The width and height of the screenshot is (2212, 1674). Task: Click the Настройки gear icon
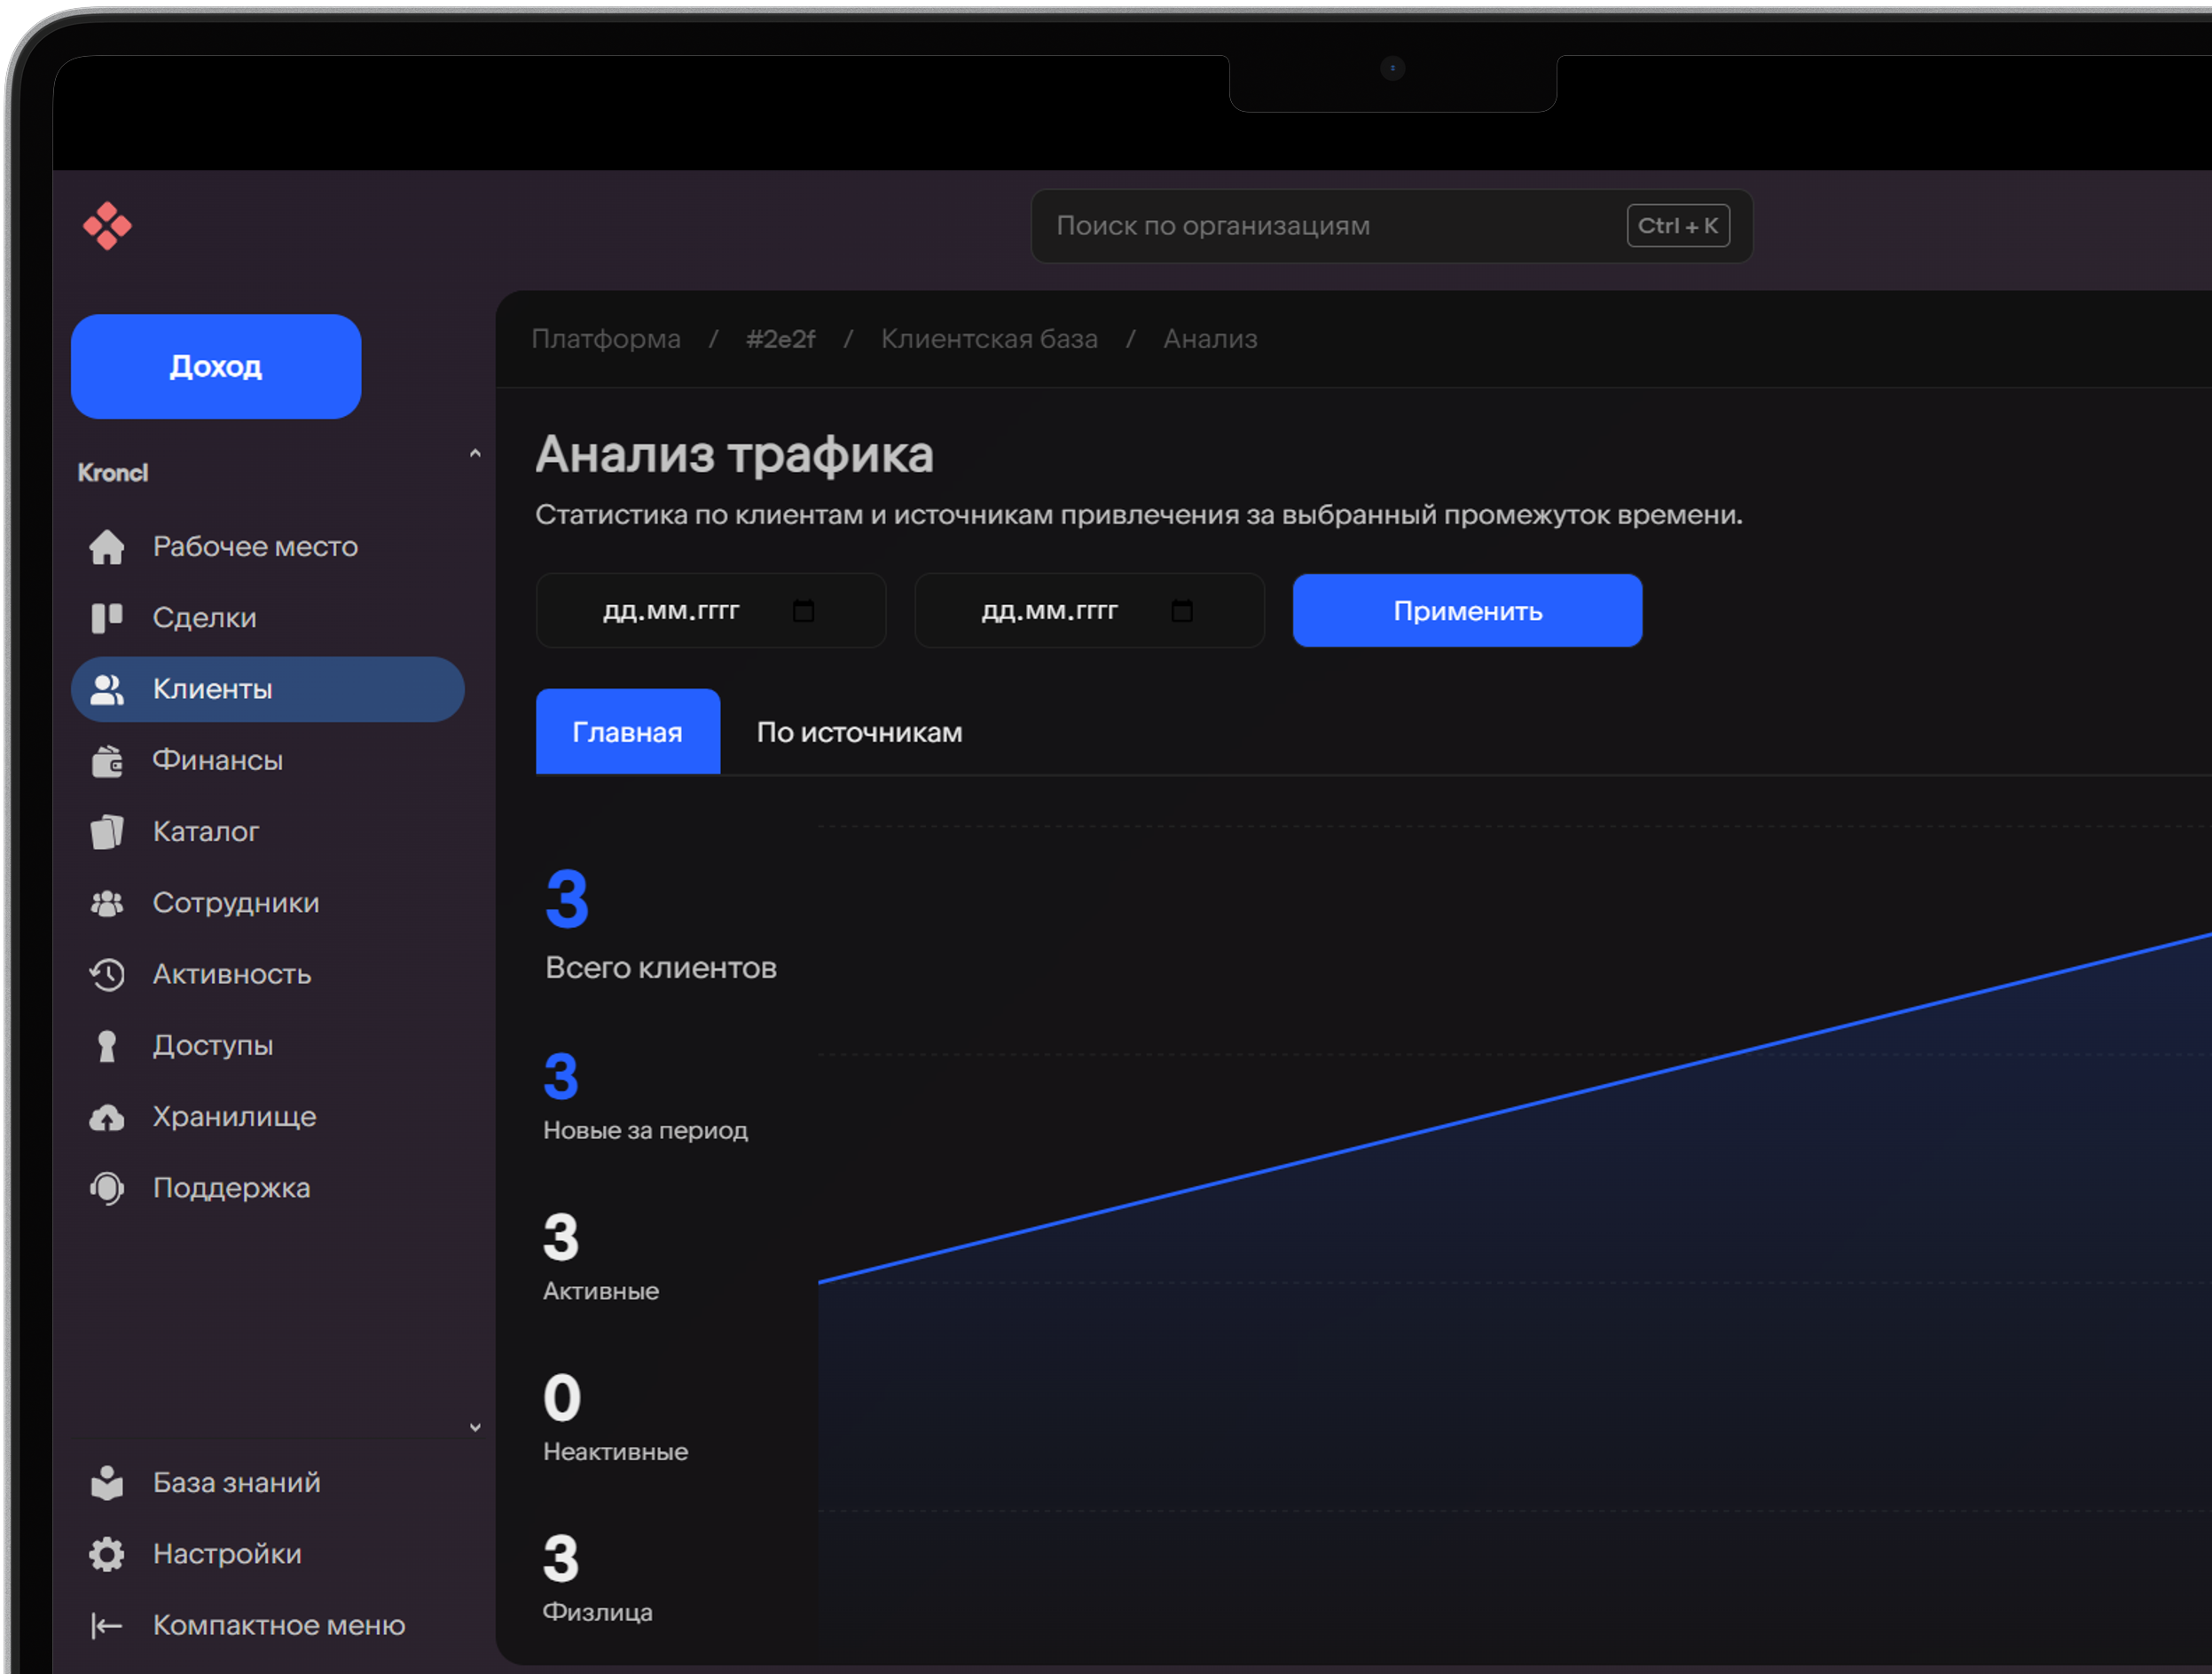(x=107, y=1554)
